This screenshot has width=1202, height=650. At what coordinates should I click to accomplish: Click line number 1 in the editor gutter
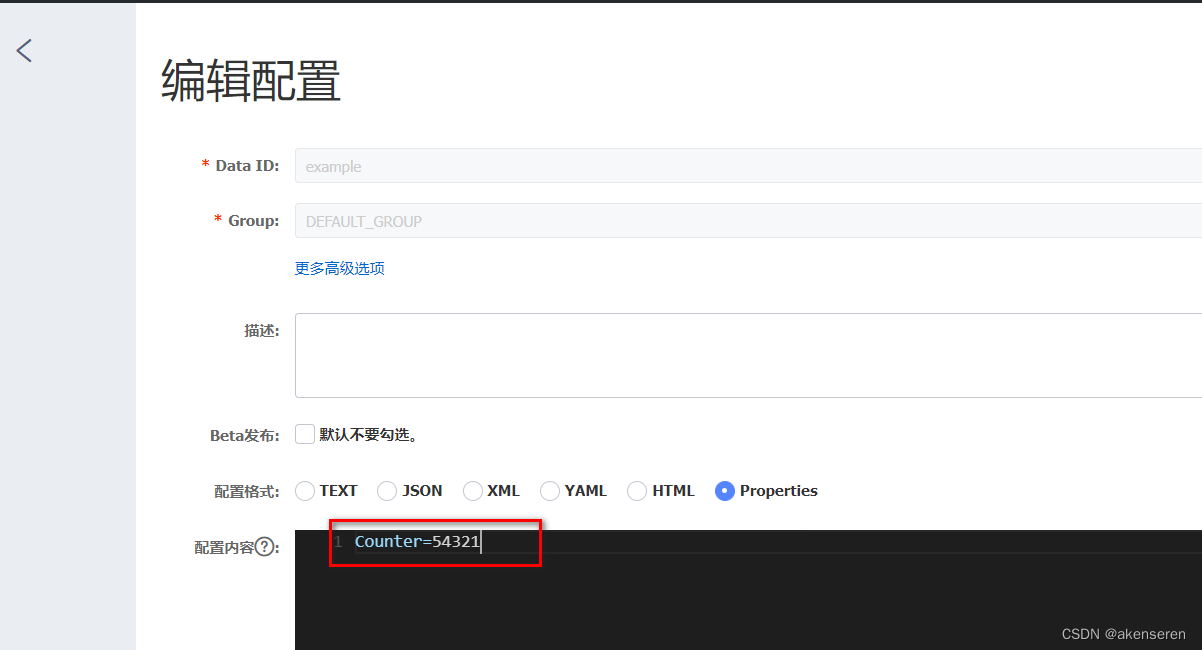(x=338, y=542)
